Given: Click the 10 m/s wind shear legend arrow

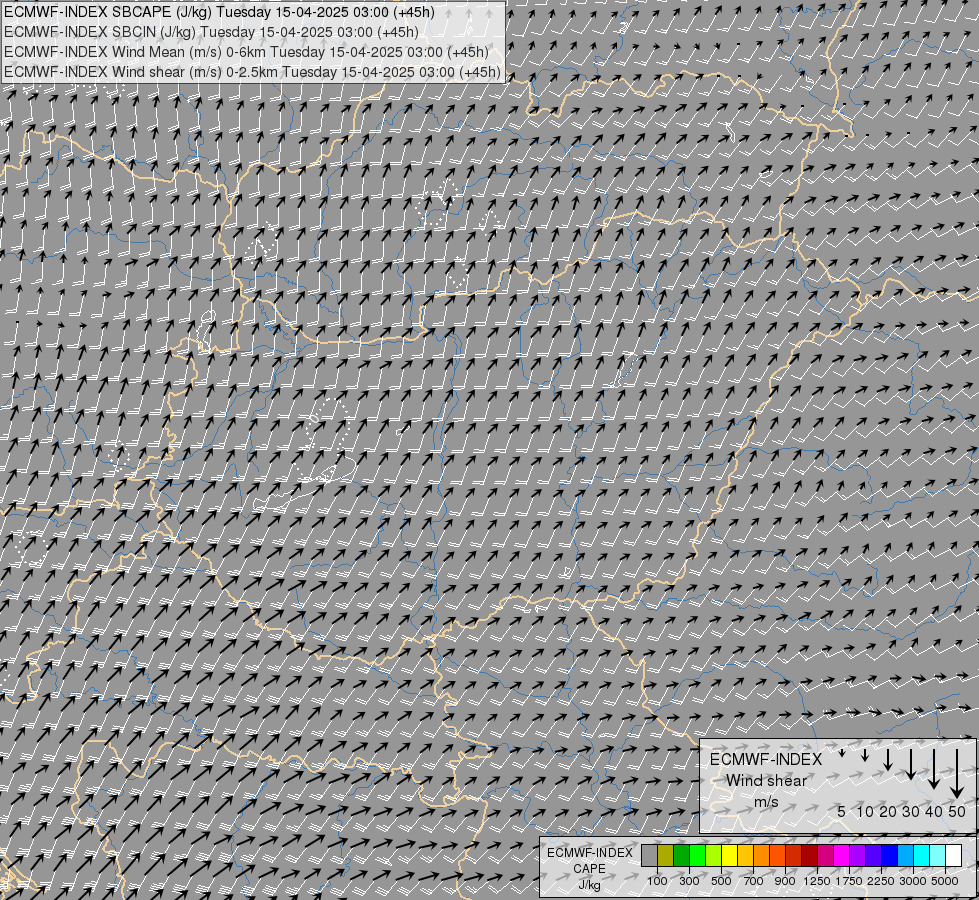Looking at the screenshot, I should tap(865, 756).
